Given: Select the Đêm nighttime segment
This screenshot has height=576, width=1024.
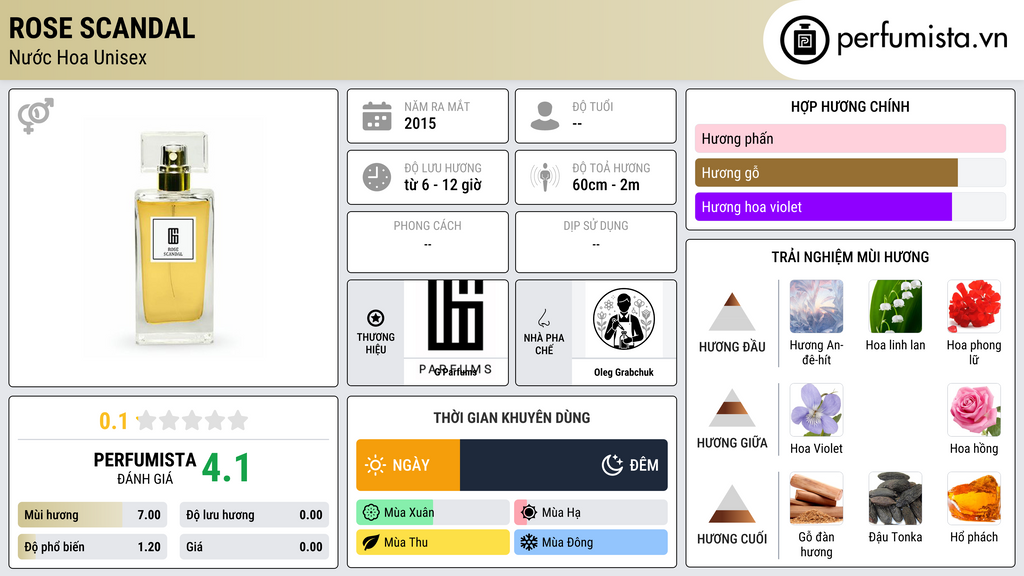Looking at the screenshot, I should tap(564, 465).
